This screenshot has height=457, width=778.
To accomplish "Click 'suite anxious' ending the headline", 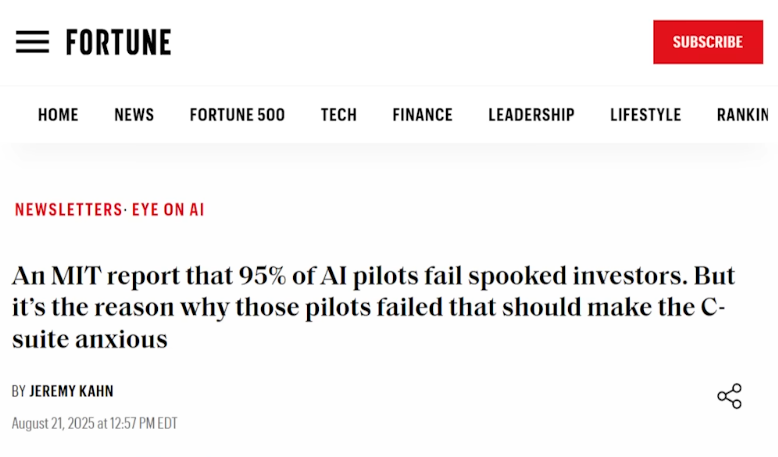I will [90, 340].
